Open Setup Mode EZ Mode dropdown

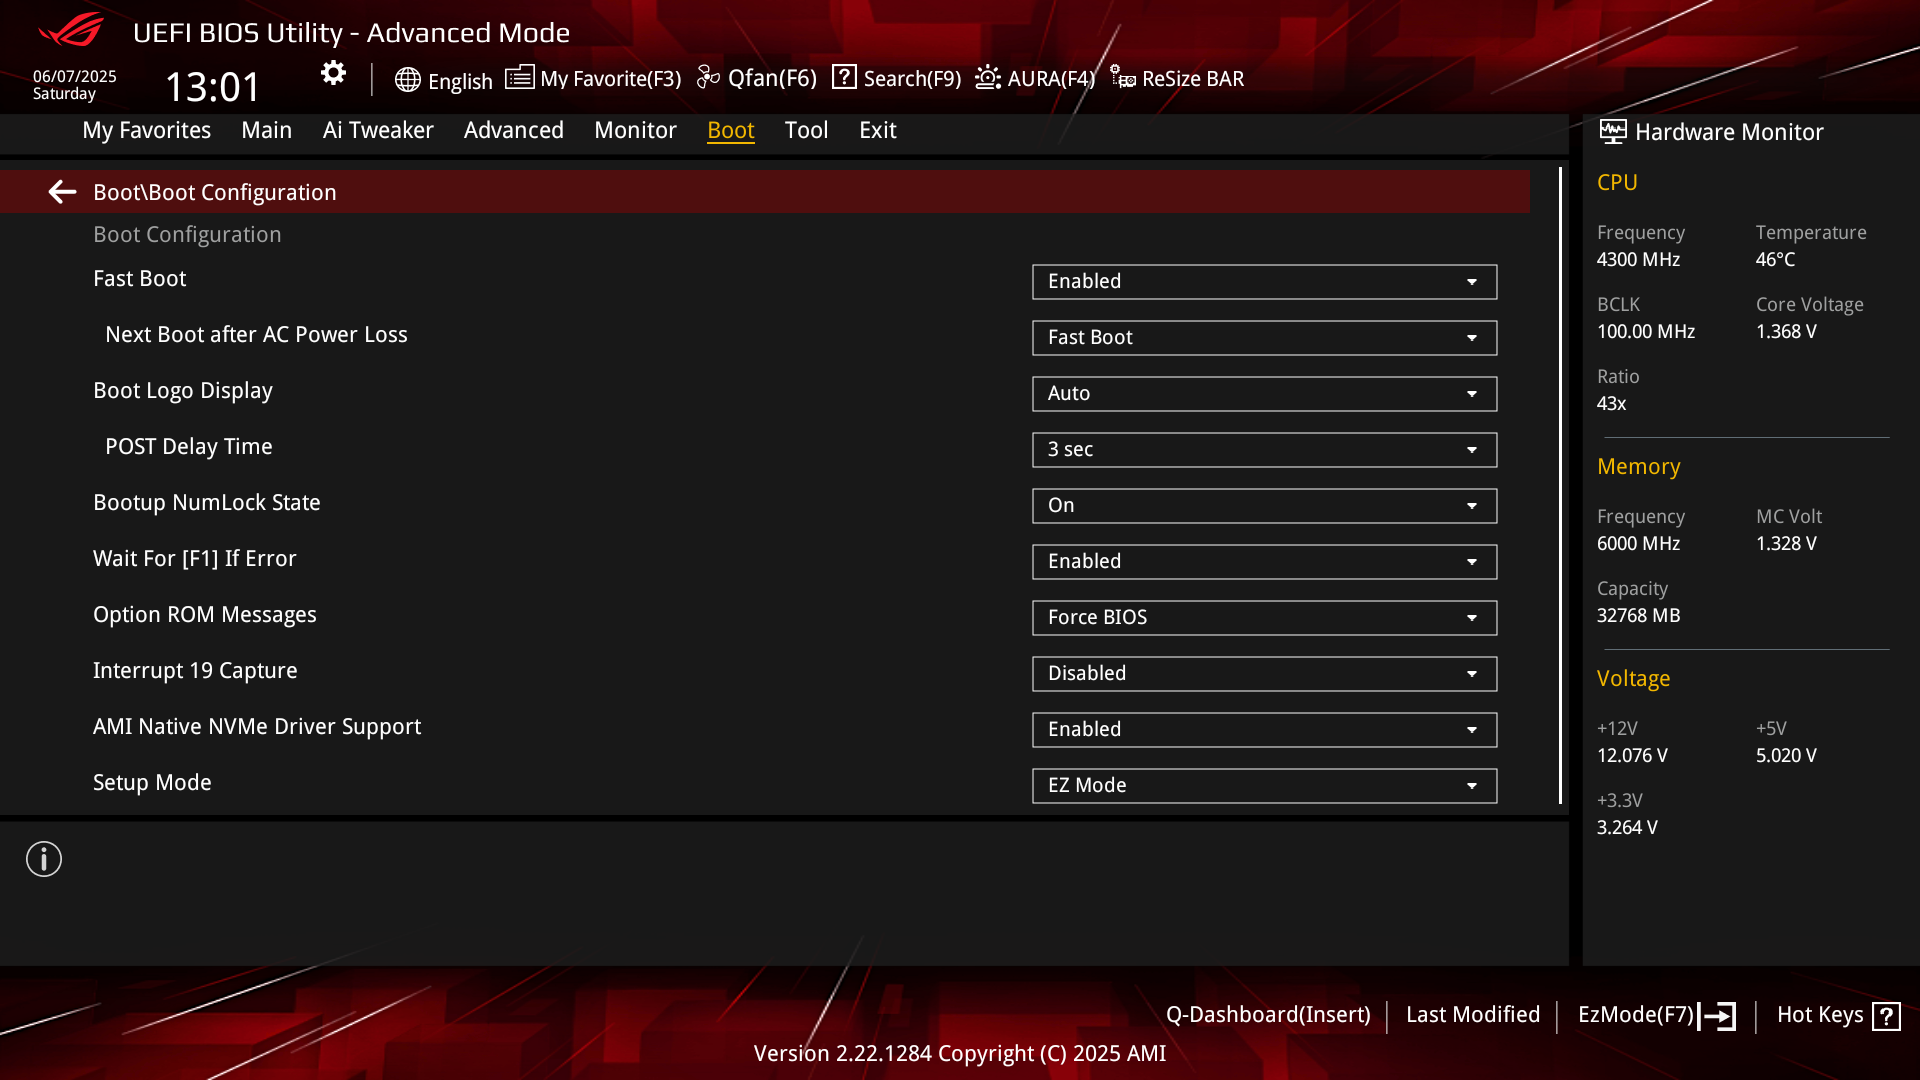(x=1264, y=786)
